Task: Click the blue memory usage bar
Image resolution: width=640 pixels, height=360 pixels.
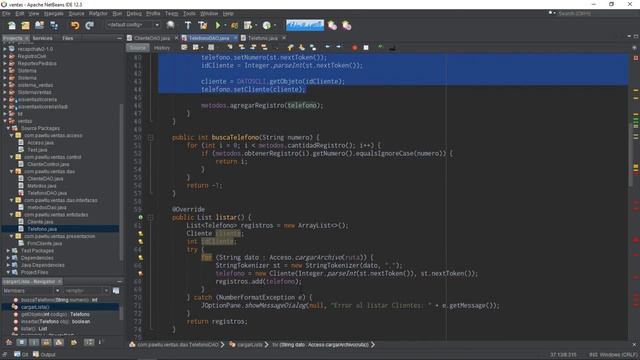Action: coord(305,25)
